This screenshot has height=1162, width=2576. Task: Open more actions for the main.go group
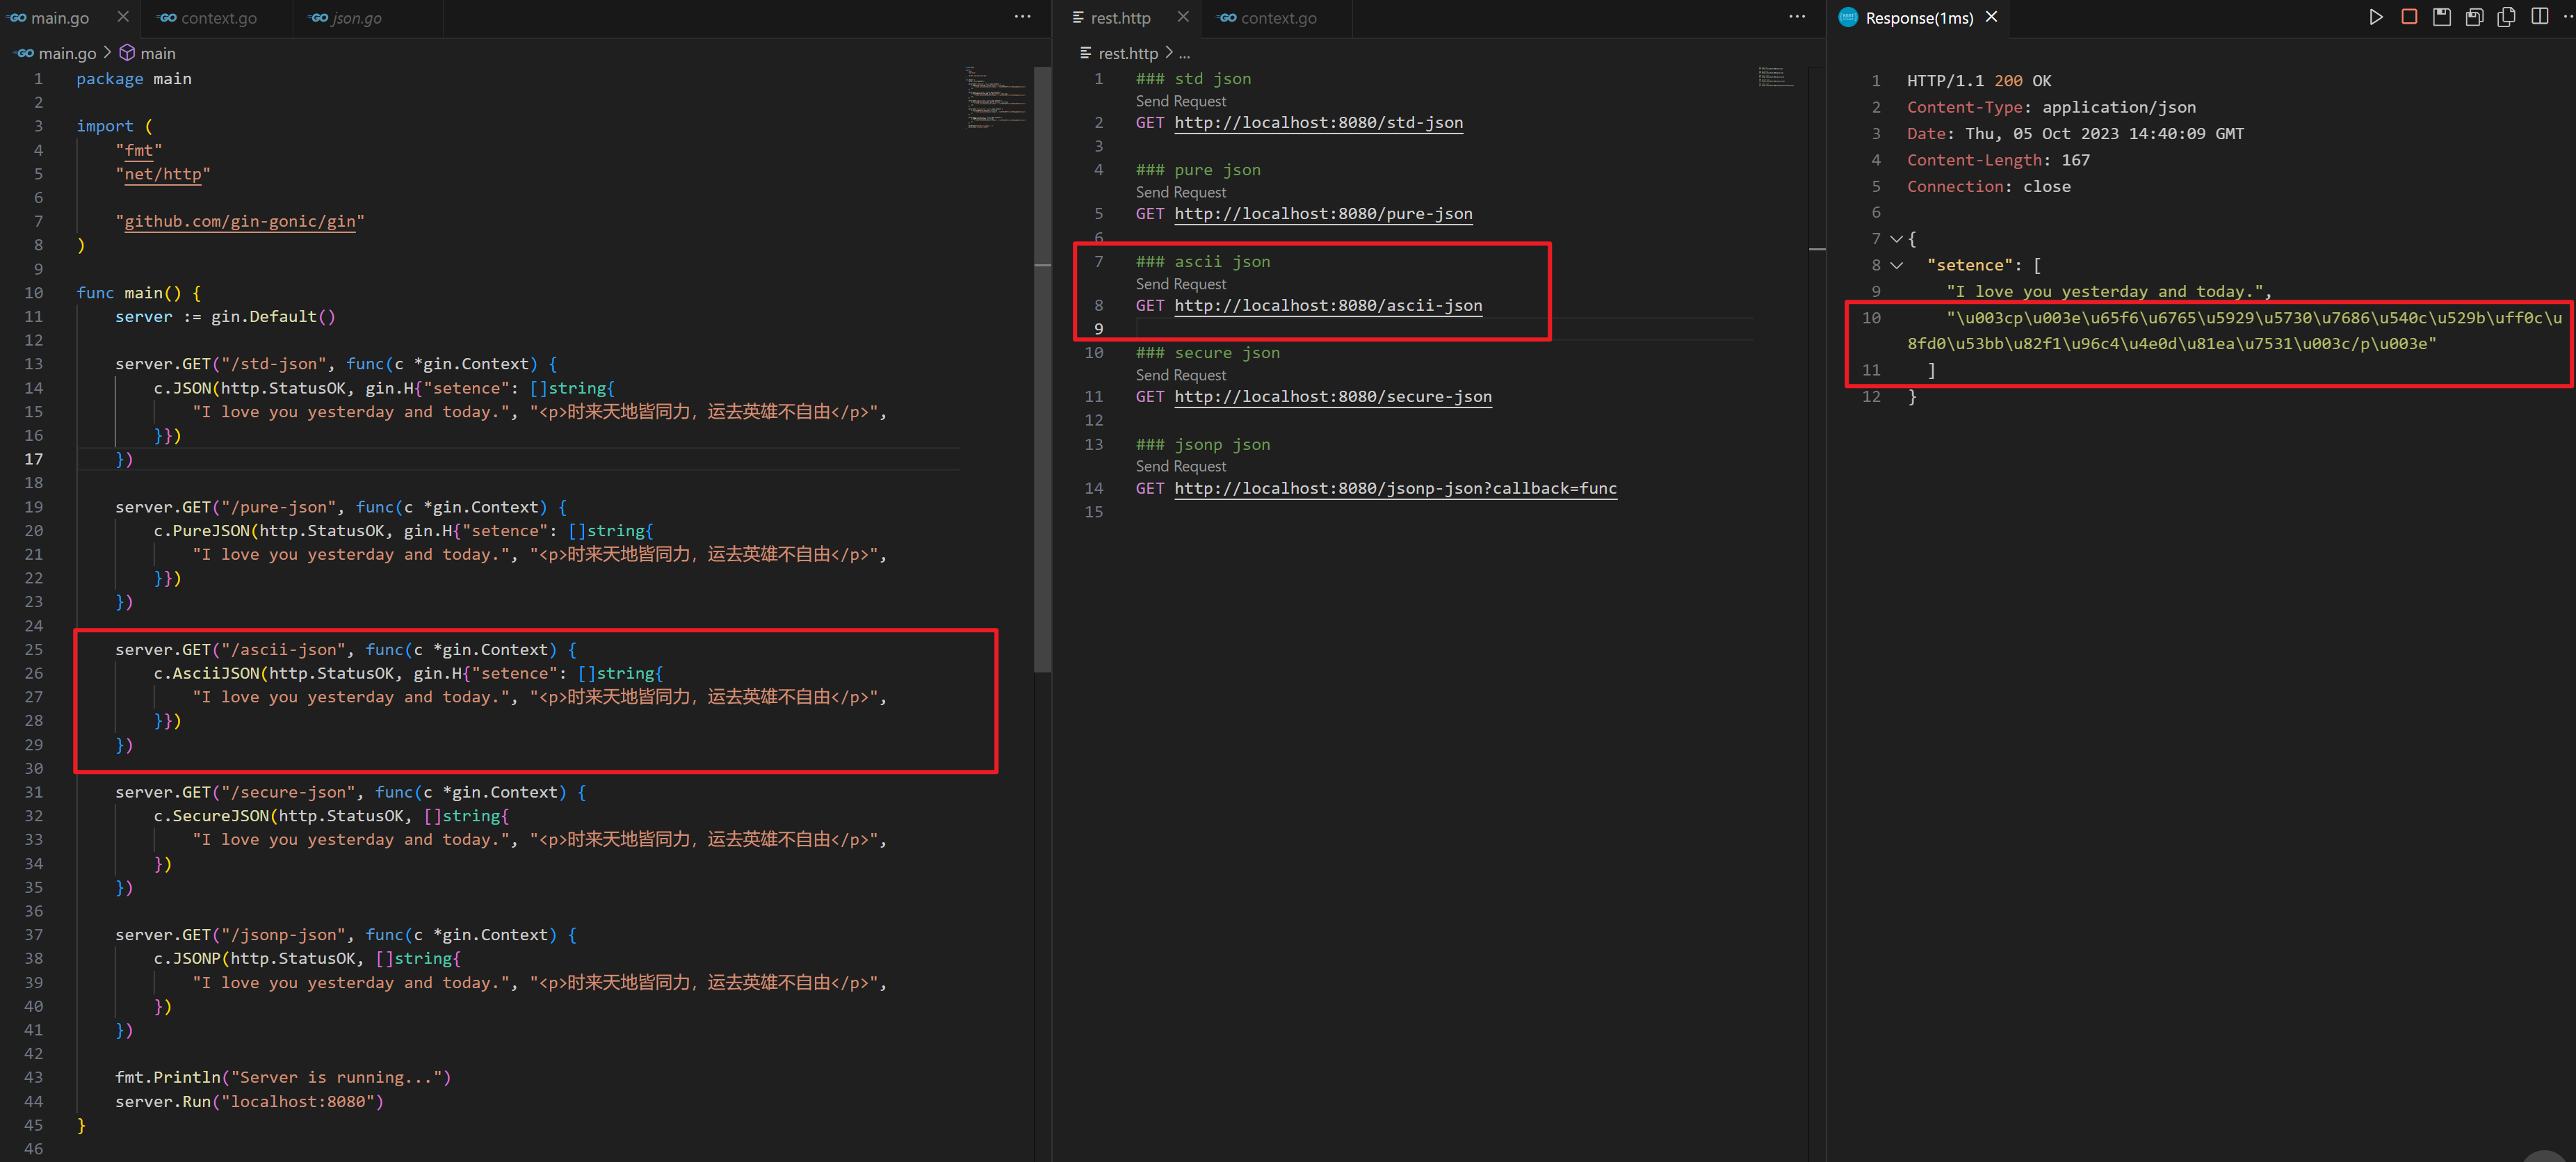(x=1022, y=17)
